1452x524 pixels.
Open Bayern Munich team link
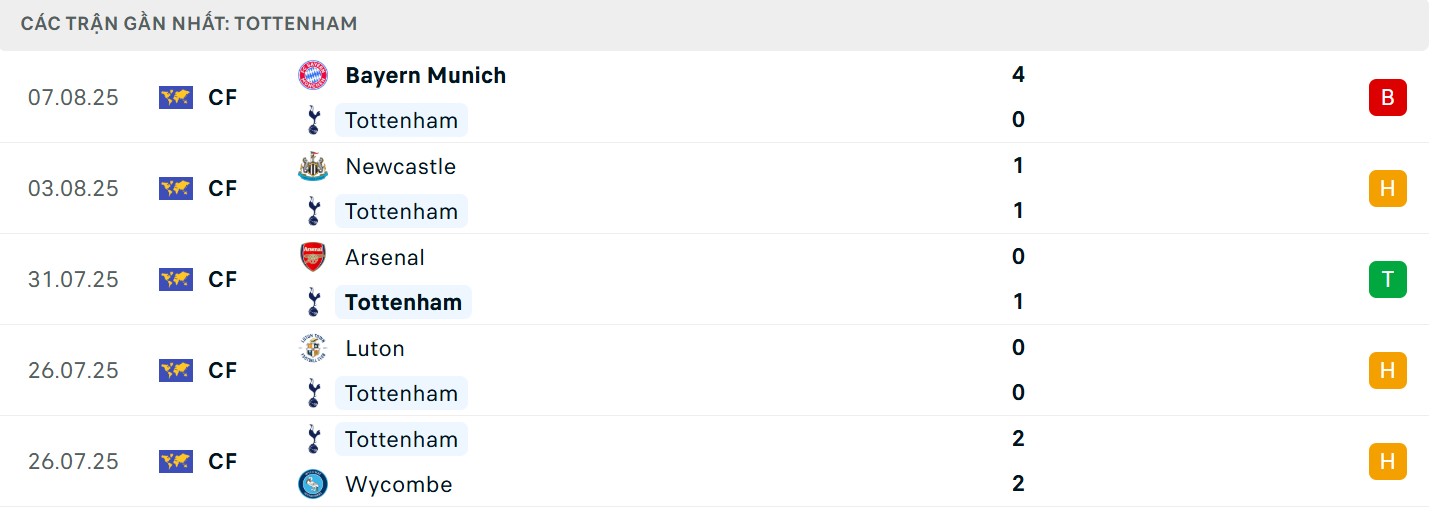425,76
